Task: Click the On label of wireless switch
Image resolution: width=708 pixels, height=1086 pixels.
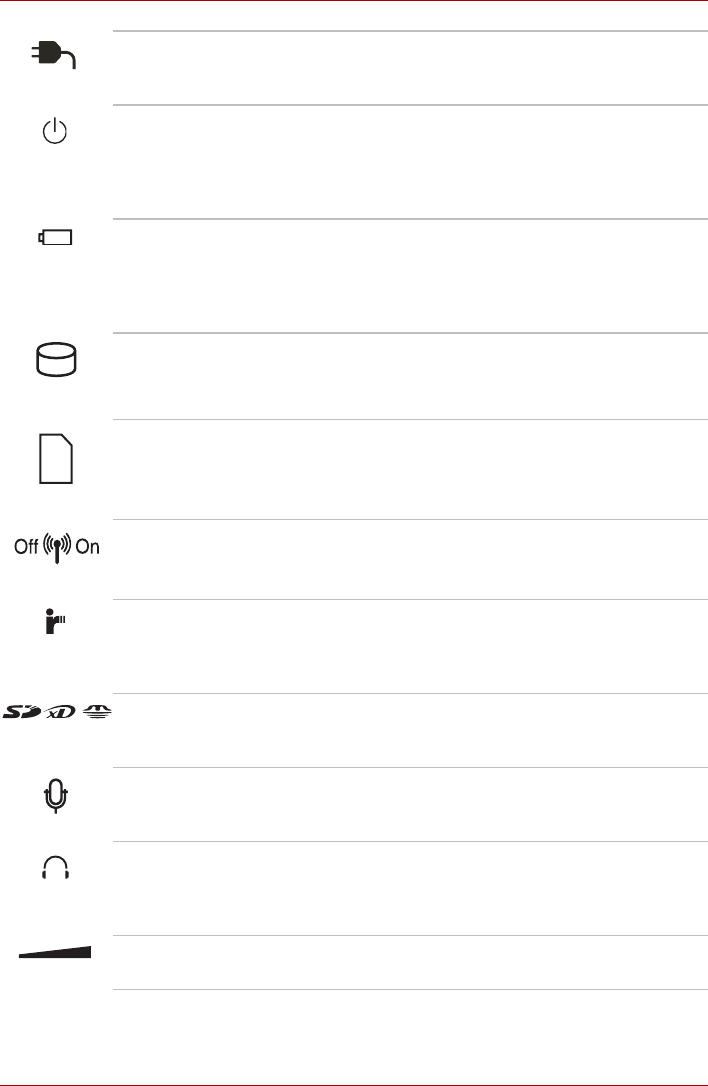Action: pos(87,546)
